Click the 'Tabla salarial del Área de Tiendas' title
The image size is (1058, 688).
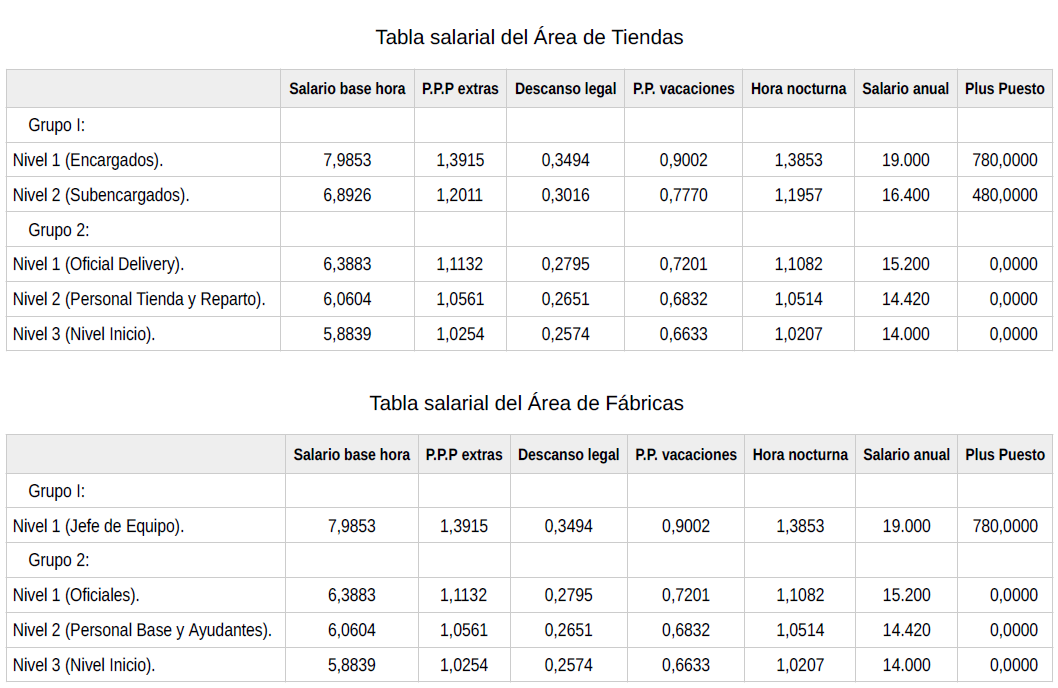pos(529,37)
